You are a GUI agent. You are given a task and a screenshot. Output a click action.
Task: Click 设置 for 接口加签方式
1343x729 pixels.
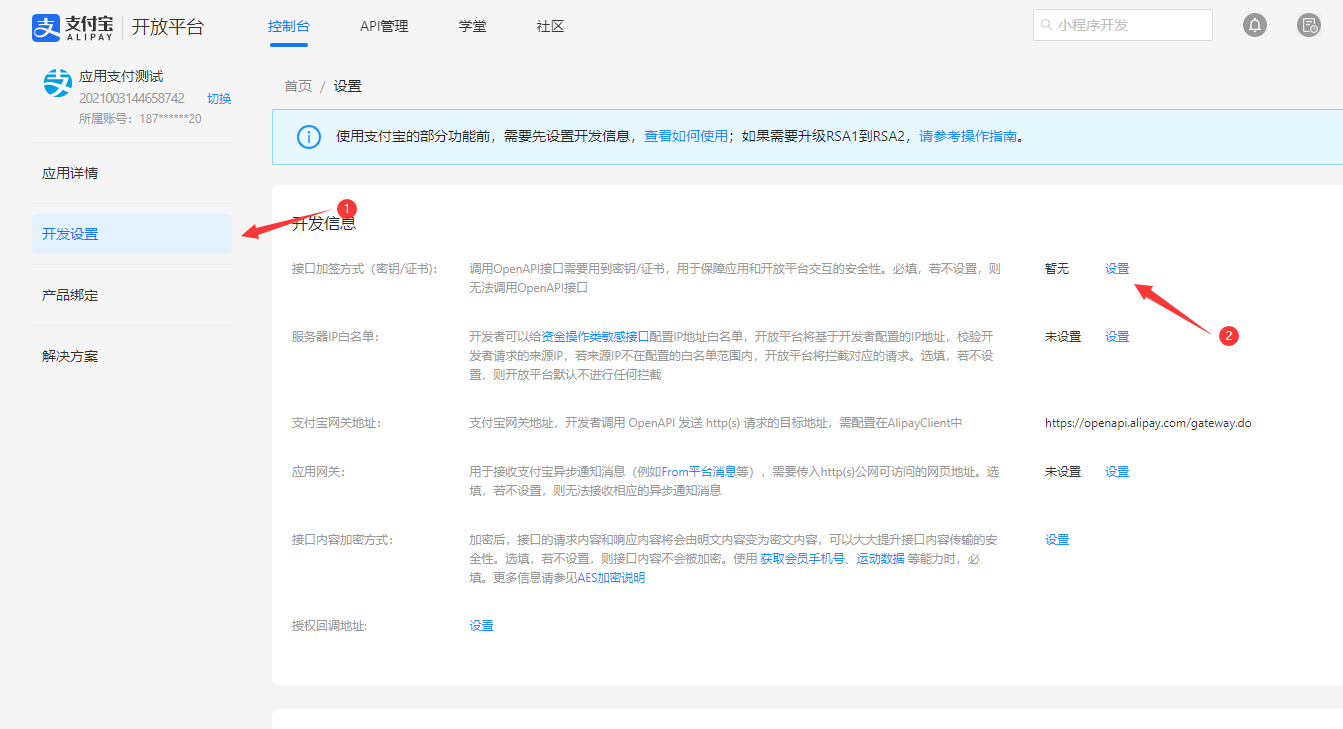pos(1116,269)
